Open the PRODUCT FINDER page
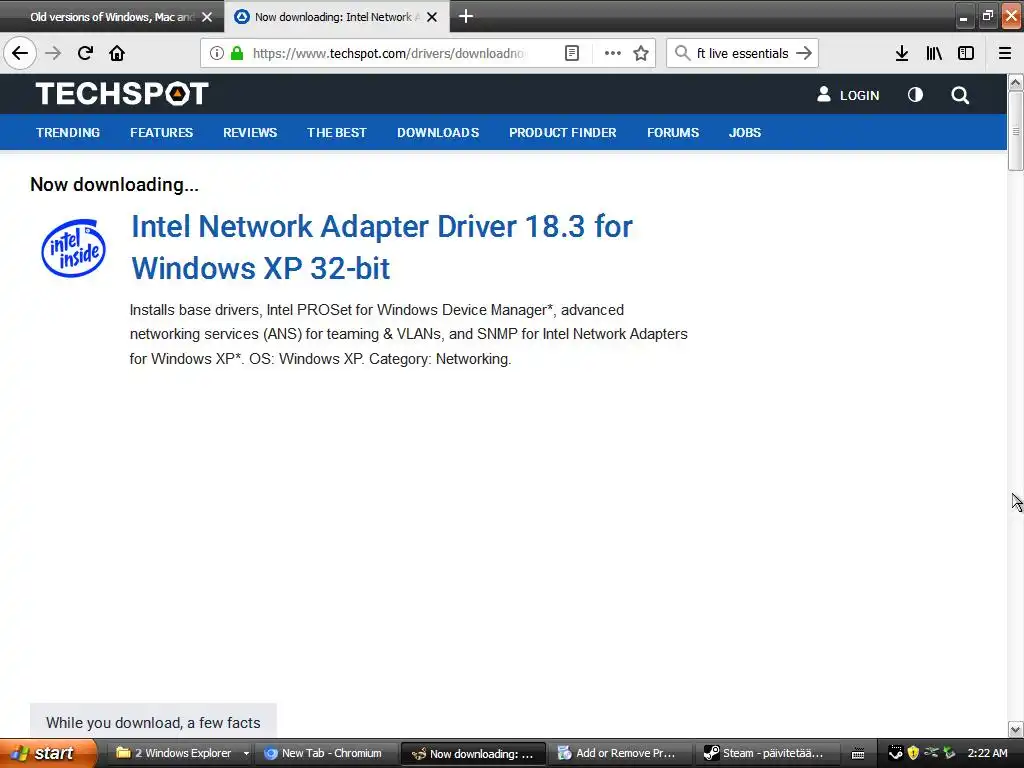 (x=563, y=133)
